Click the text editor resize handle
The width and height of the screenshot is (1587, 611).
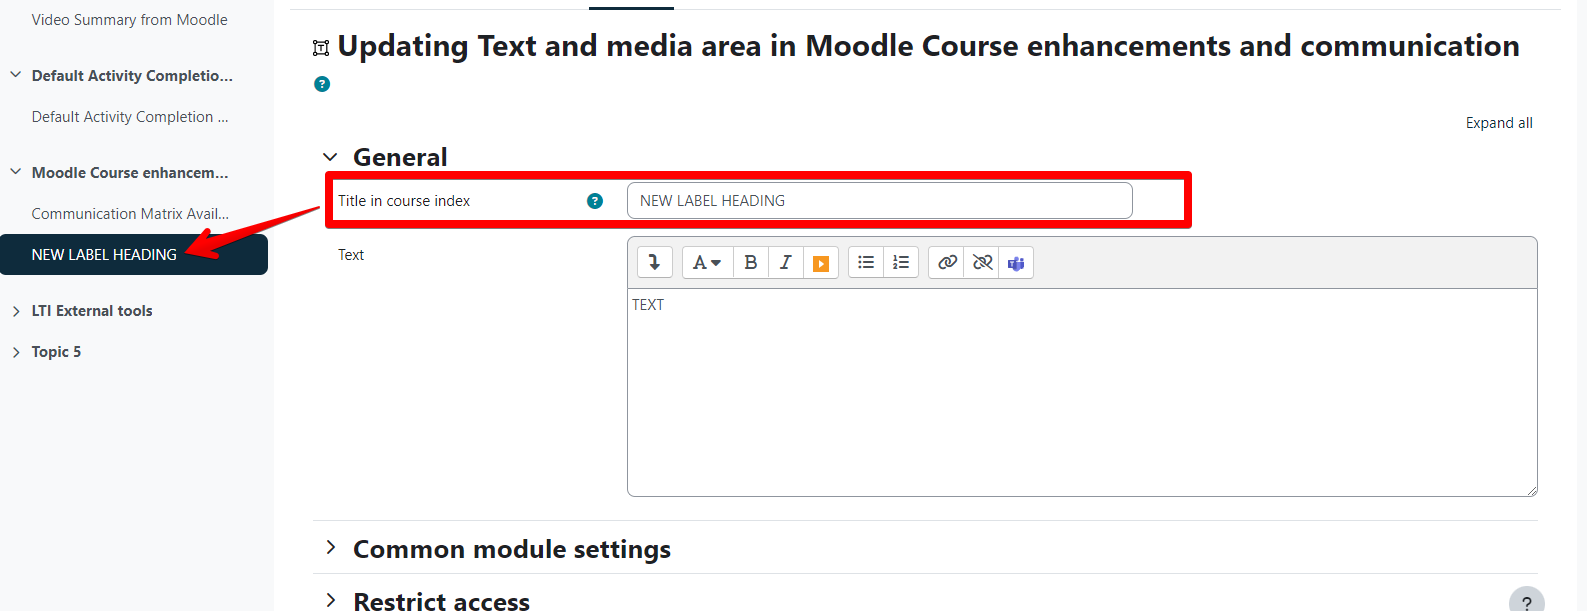click(1531, 490)
